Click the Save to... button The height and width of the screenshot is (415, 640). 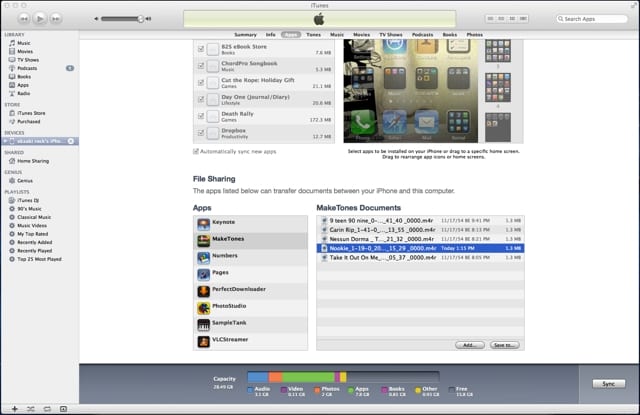pos(504,345)
